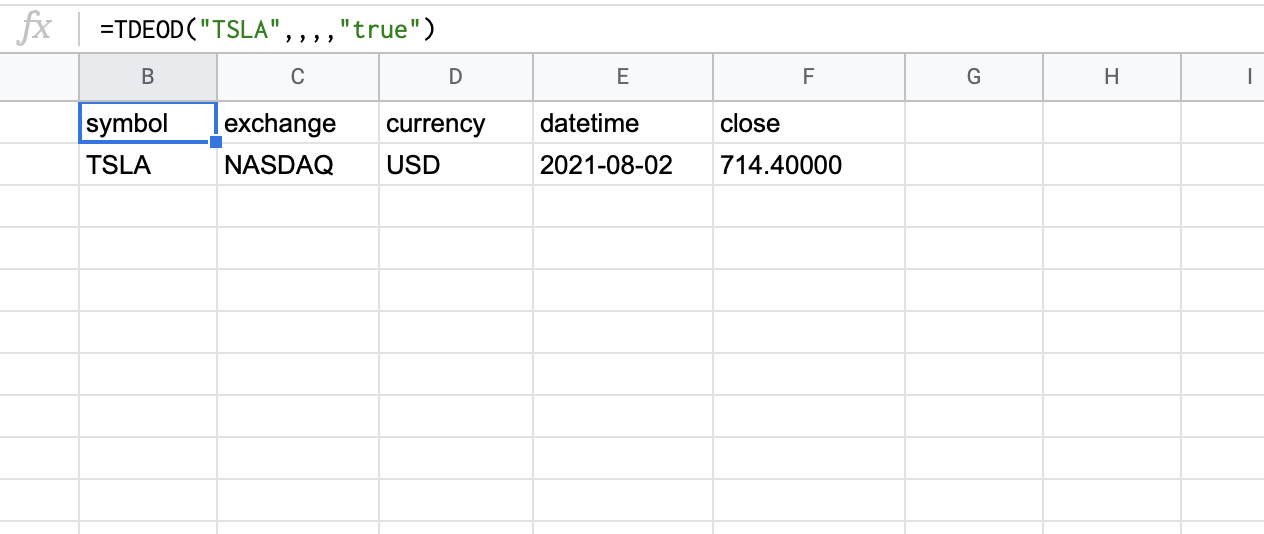1264x534 pixels.
Task: Select the USD cell
Action: [x=455, y=165]
